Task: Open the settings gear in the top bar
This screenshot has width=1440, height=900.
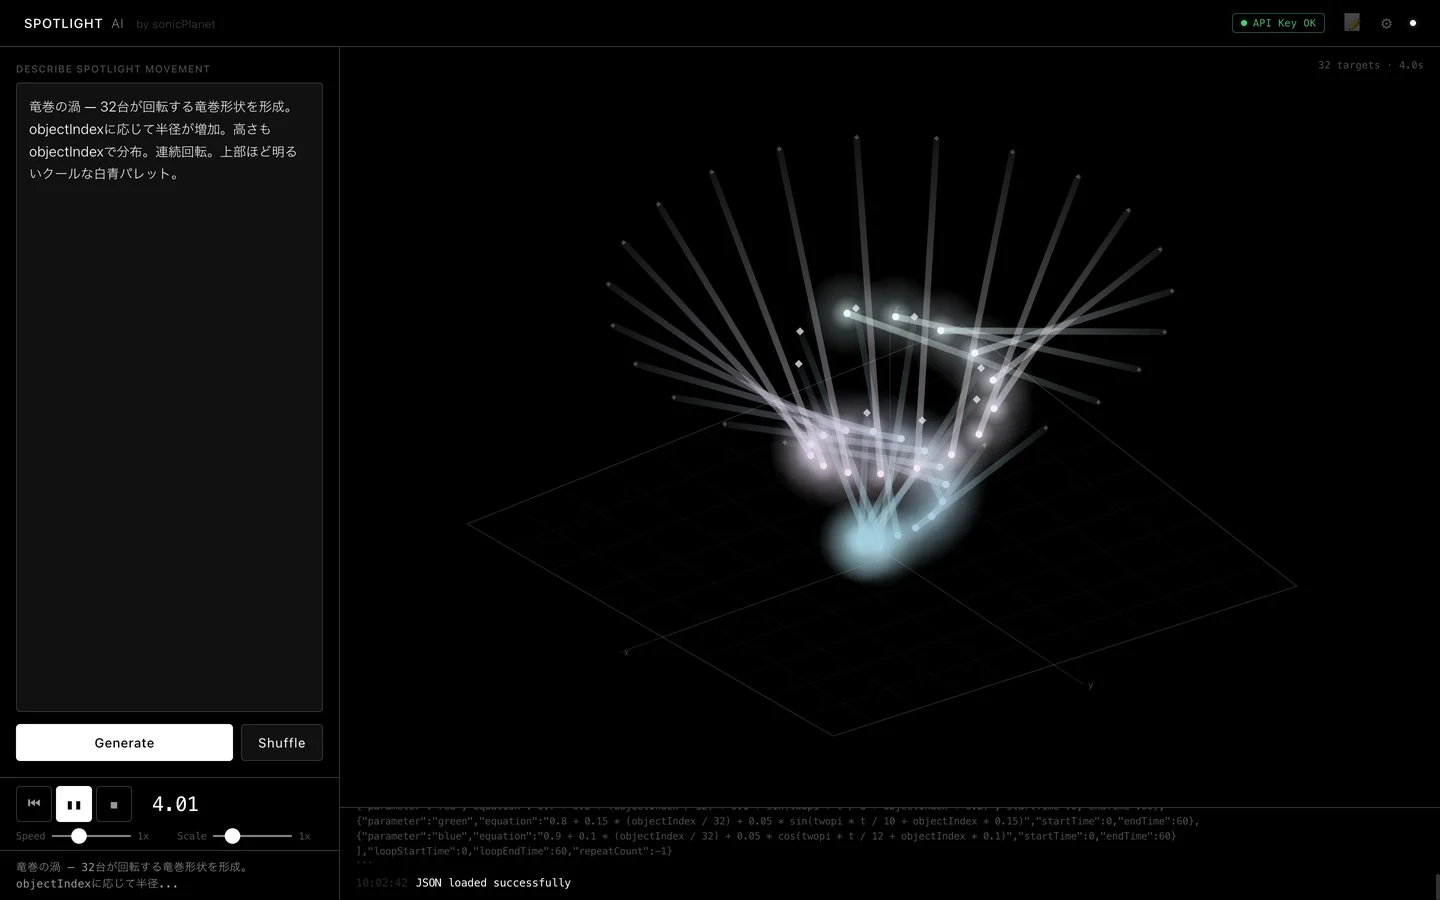Action: point(1387,23)
